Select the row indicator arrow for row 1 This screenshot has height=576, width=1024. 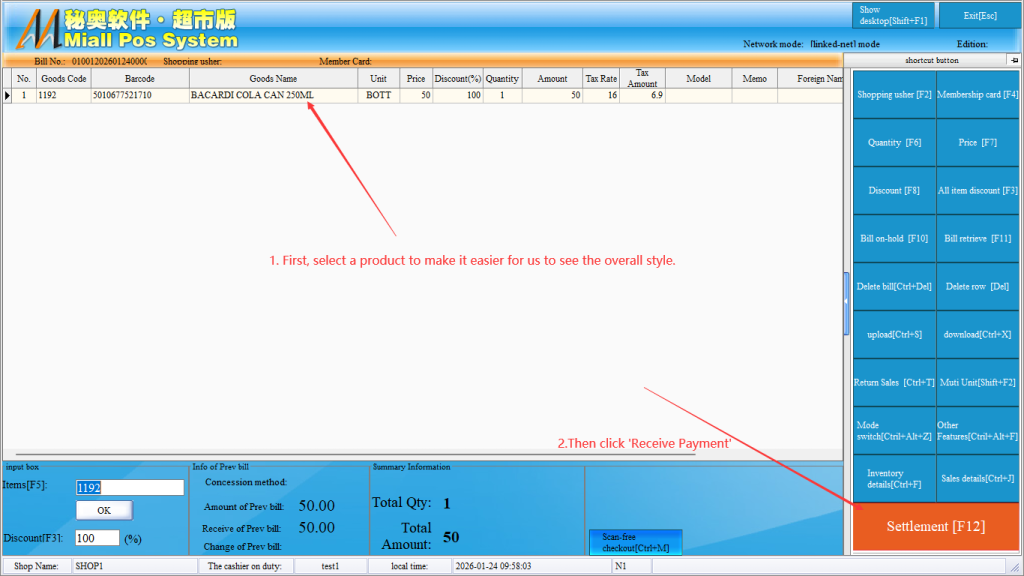point(8,96)
